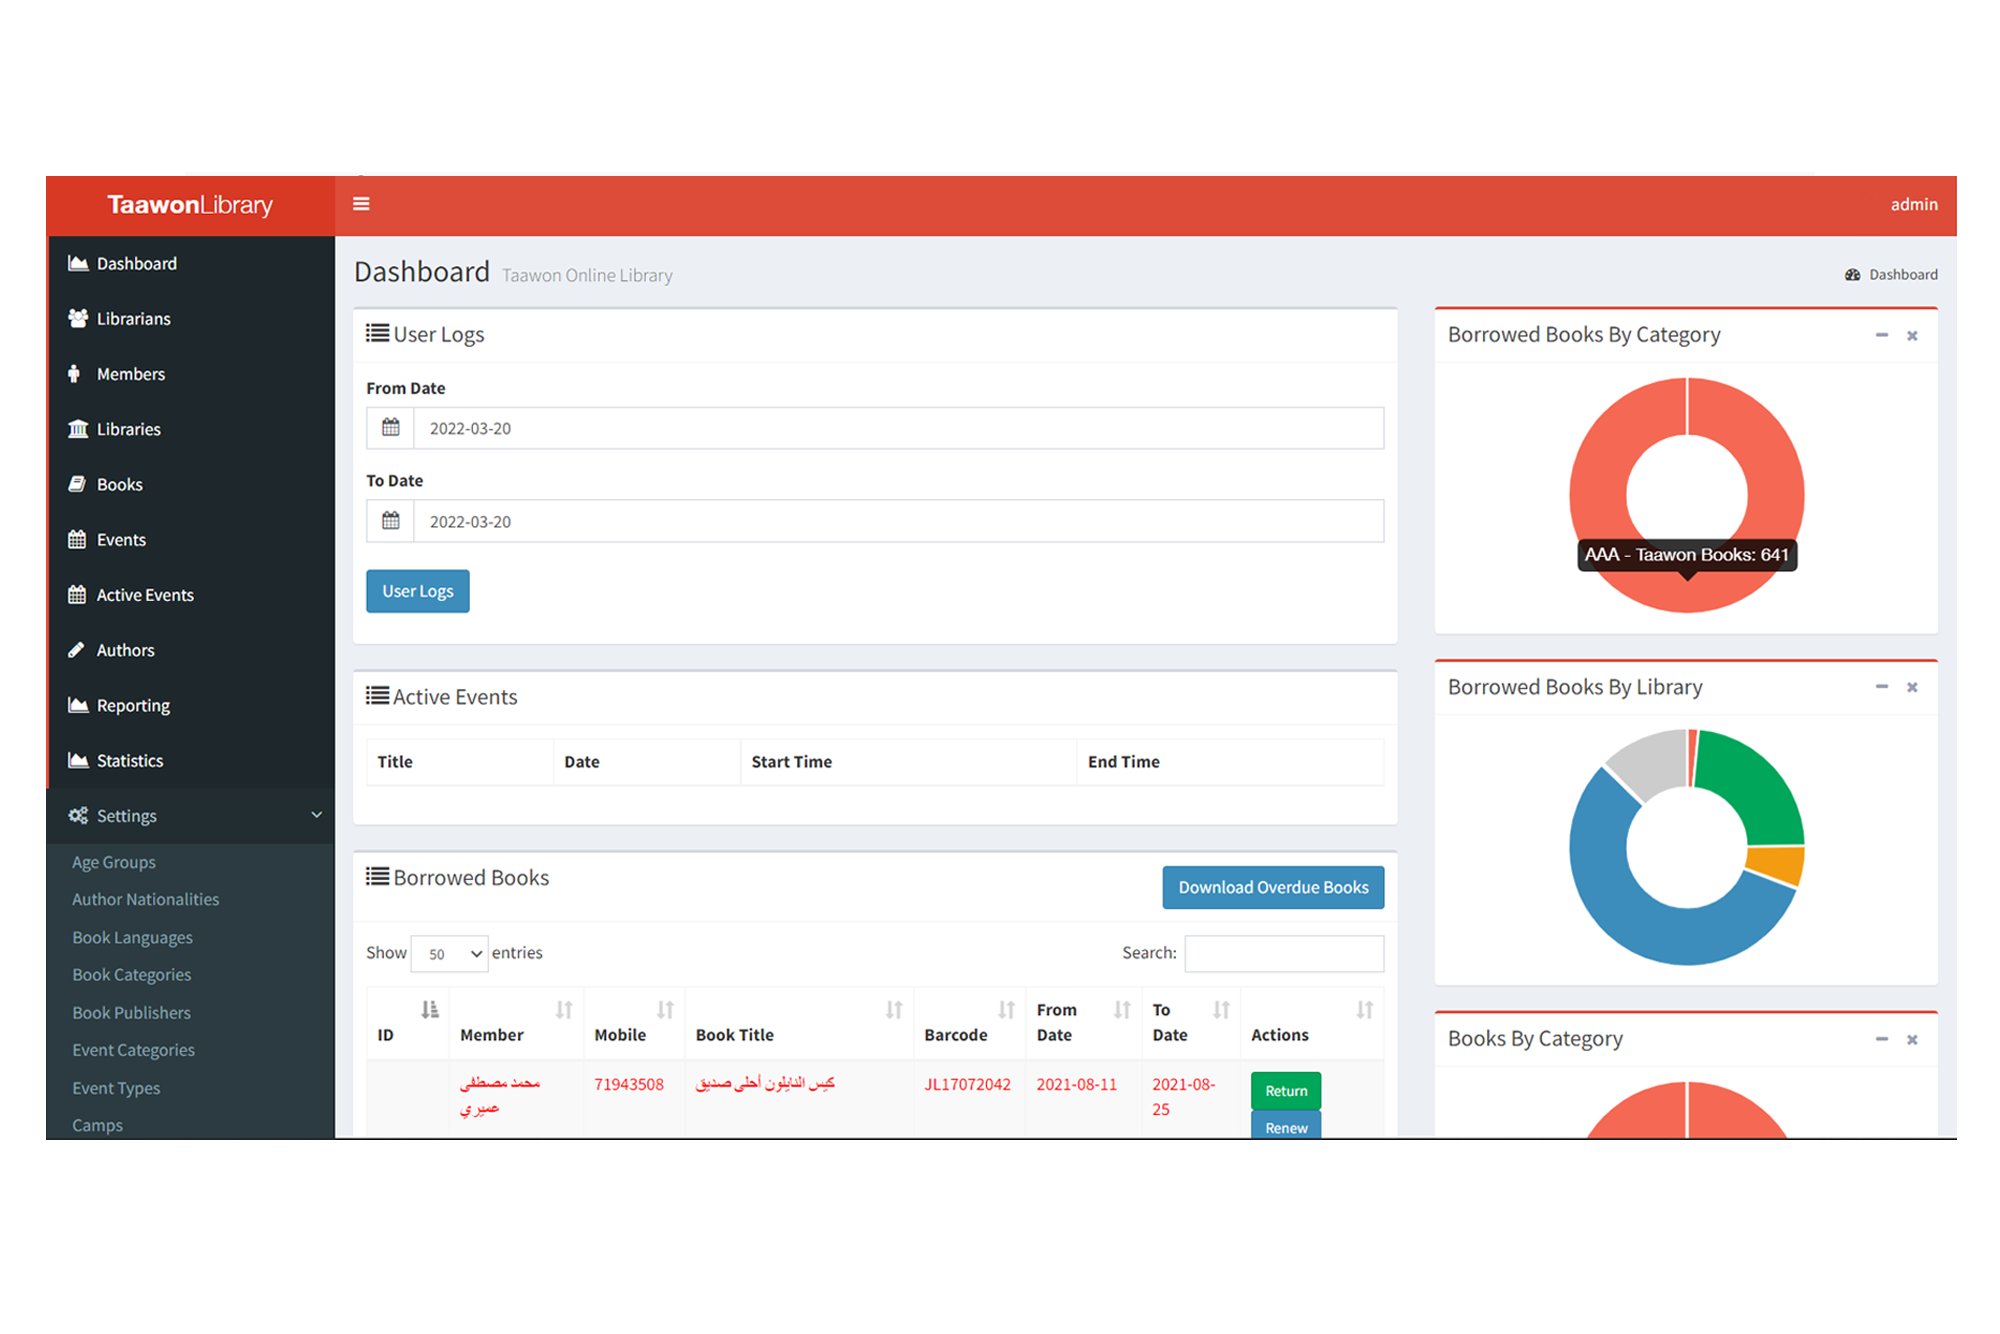Click Dashboard breadcrumb link

(x=1903, y=274)
